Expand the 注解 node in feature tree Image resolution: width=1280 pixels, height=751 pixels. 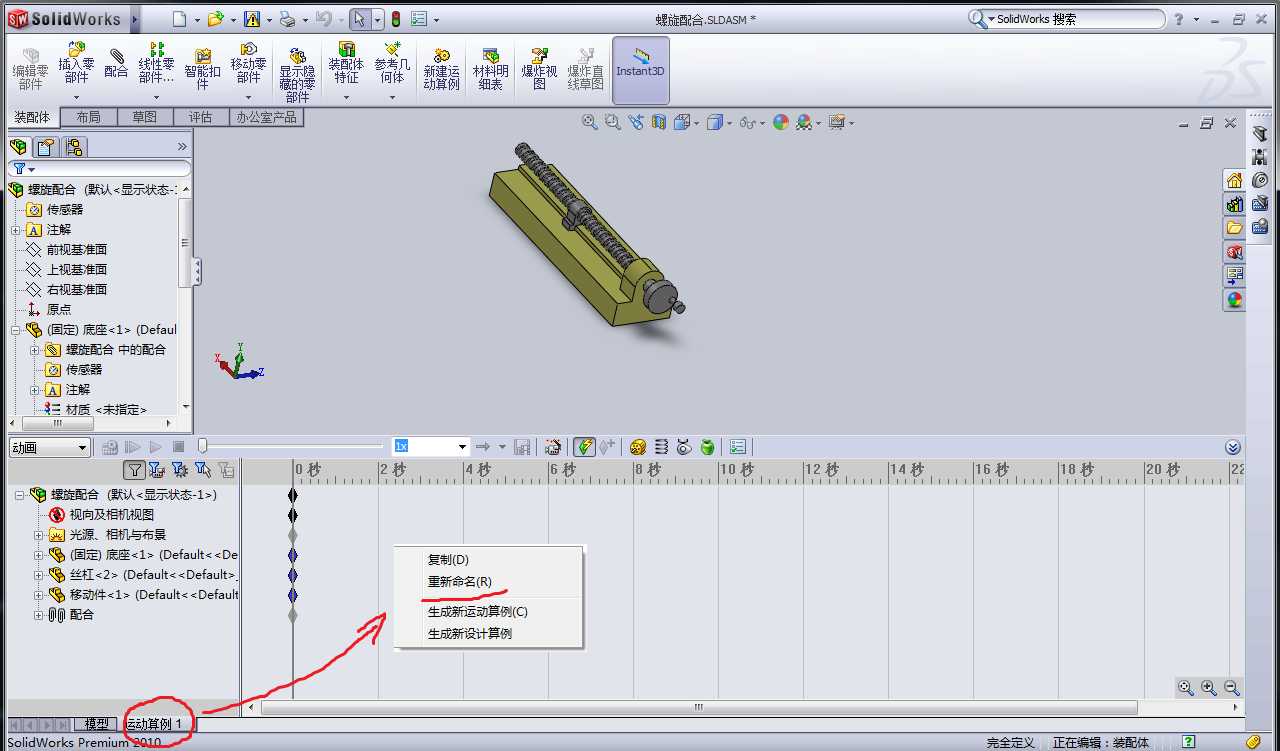click(x=16, y=230)
